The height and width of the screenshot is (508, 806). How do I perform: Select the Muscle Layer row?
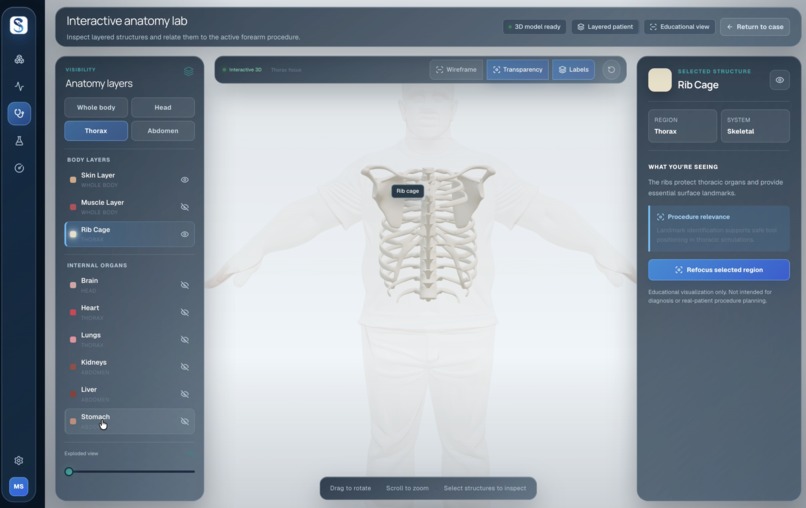pyautogui.click(x=130, y=207)
